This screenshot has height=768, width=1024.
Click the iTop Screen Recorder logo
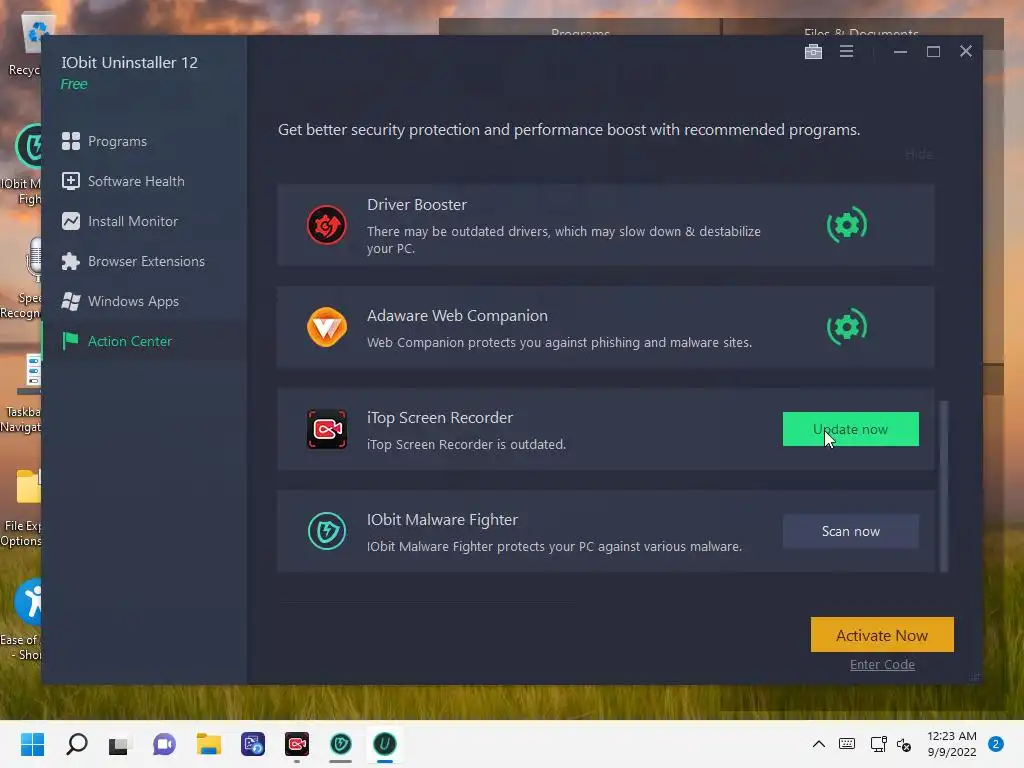click(327, 429)
